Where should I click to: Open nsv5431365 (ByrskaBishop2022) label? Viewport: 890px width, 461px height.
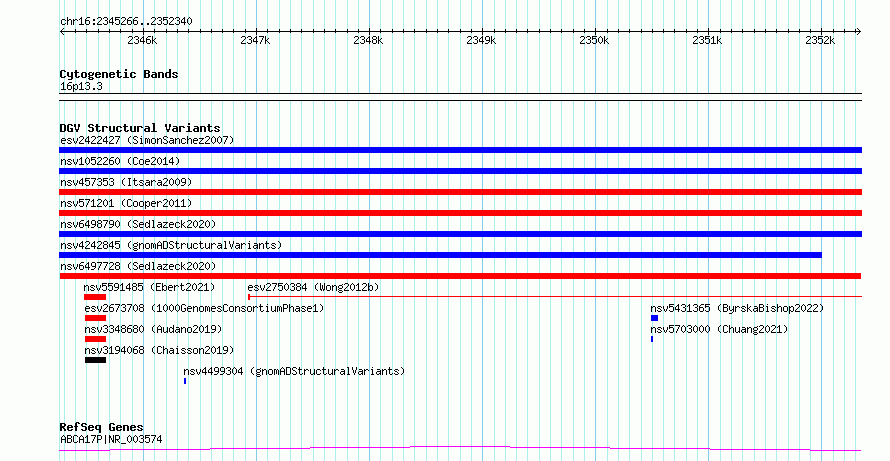[737, 308]
